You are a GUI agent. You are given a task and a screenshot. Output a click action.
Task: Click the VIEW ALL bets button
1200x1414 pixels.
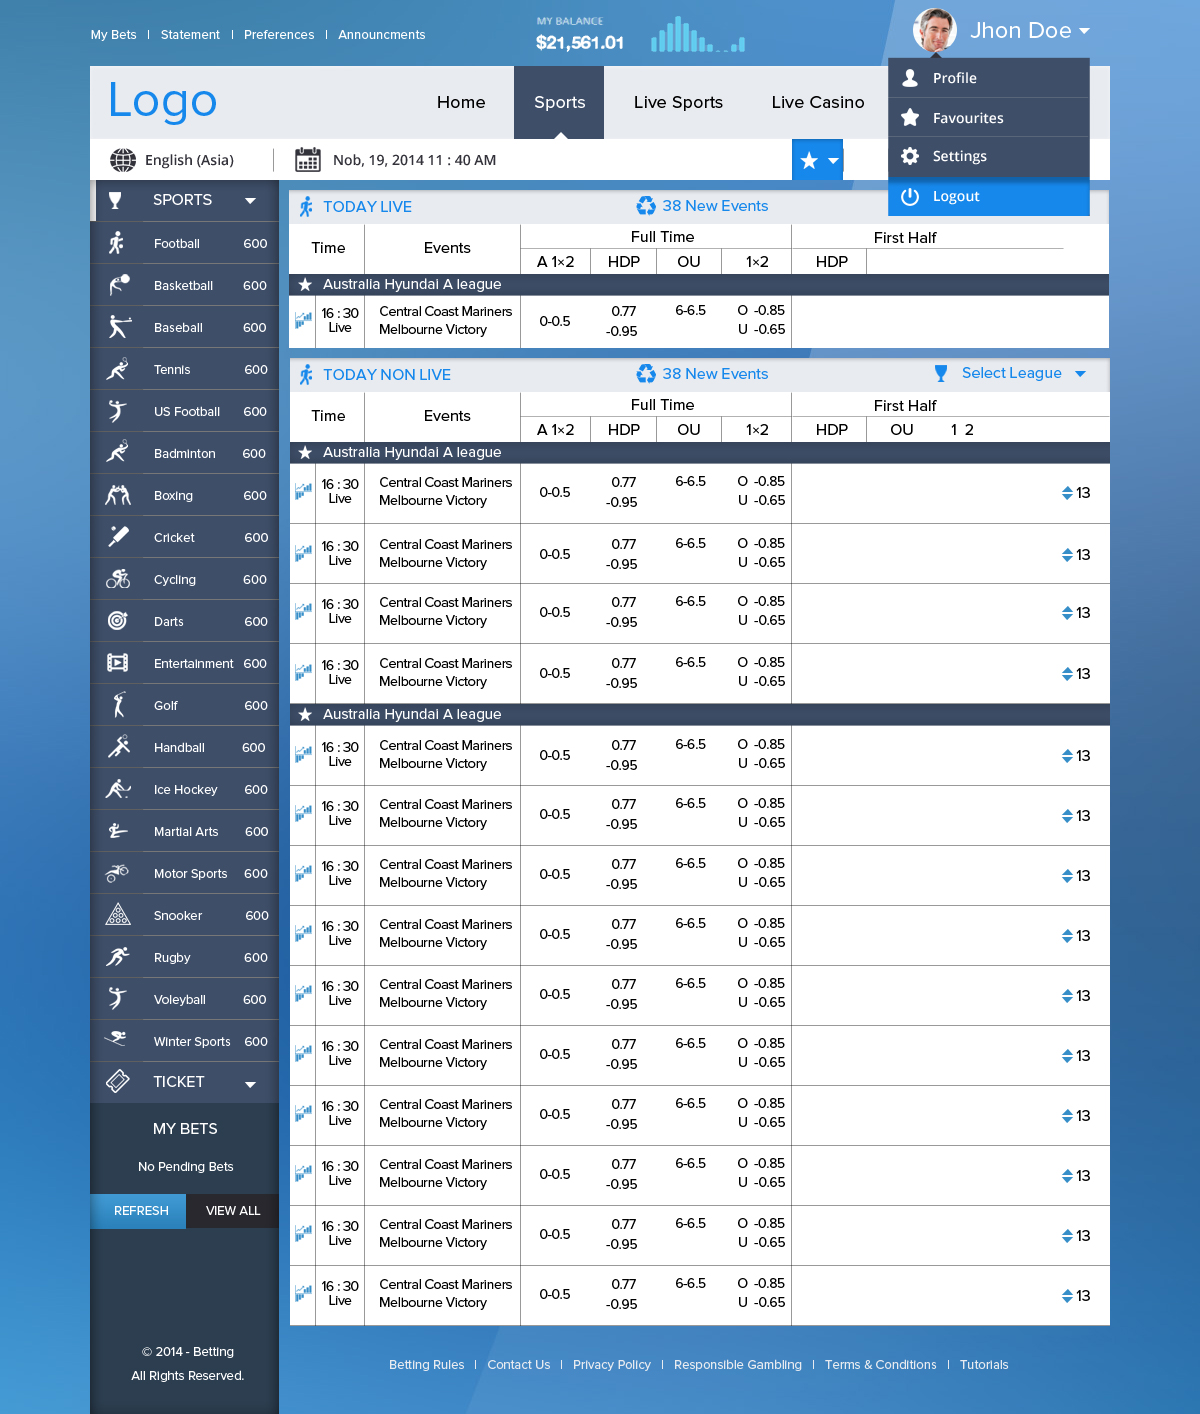tap(233, 1211)
